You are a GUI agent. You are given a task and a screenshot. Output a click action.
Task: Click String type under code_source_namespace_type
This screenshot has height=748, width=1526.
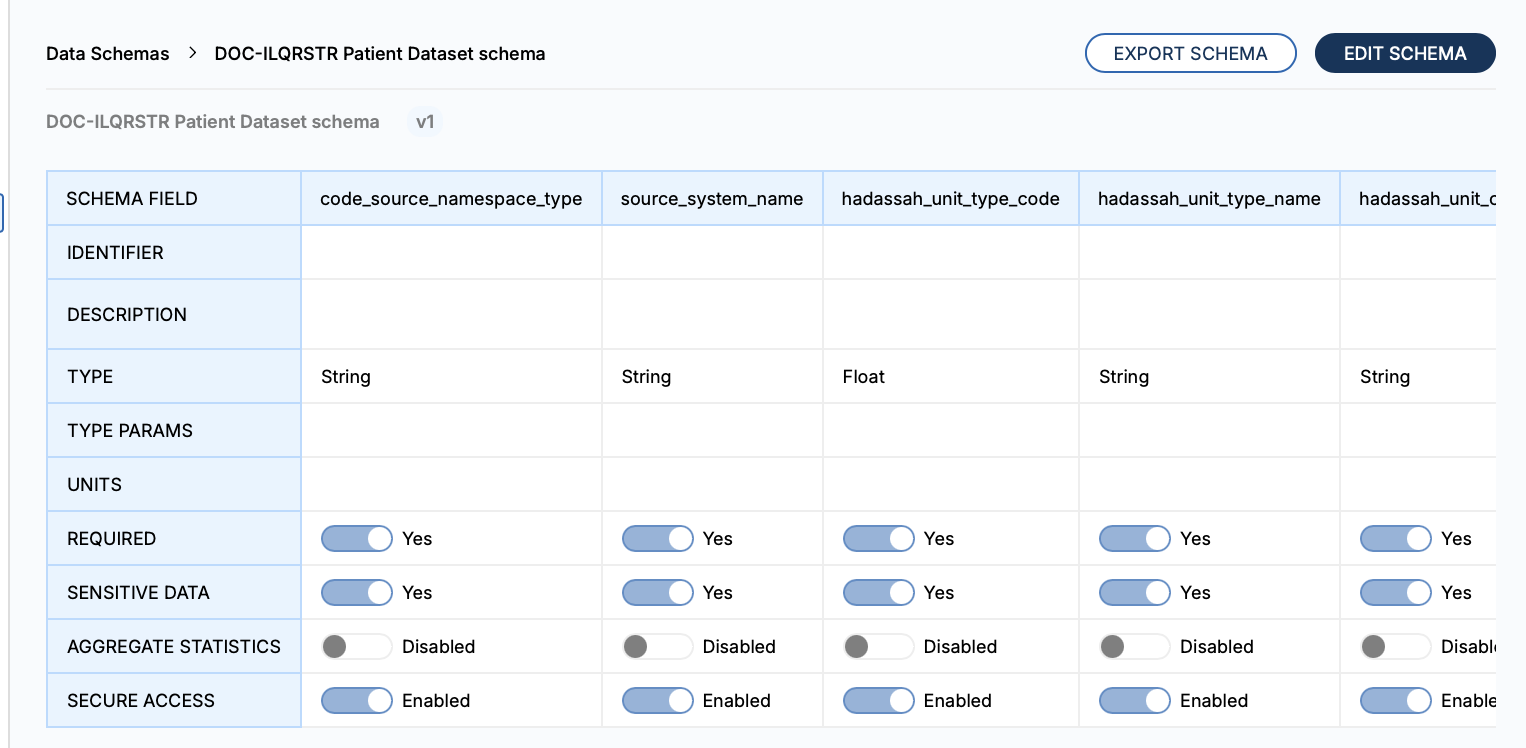click(346, 377)
